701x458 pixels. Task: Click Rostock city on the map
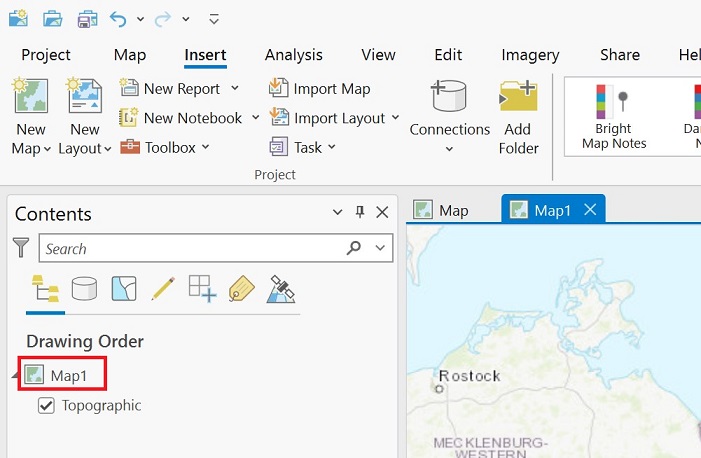(x=469, y=376)
